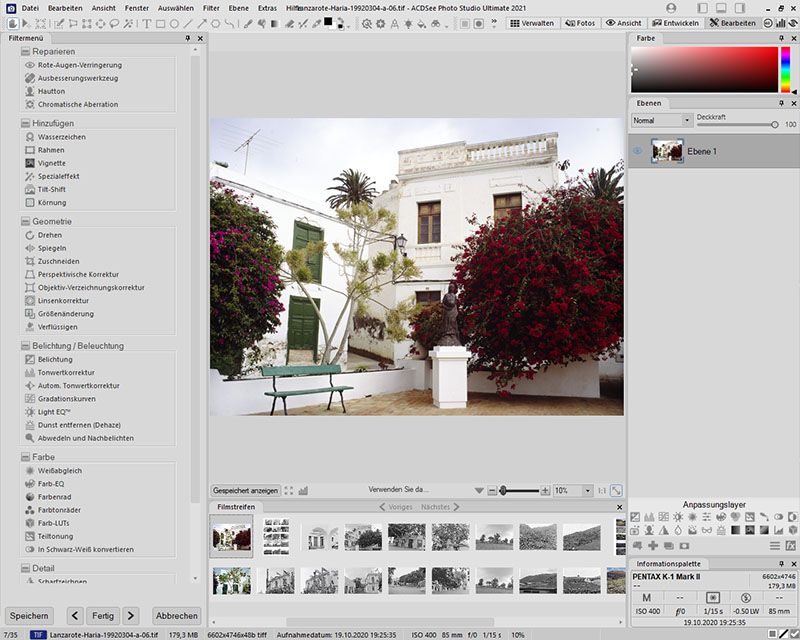Open the Weißabgleich white balance tool

click(x=60, y=470)
